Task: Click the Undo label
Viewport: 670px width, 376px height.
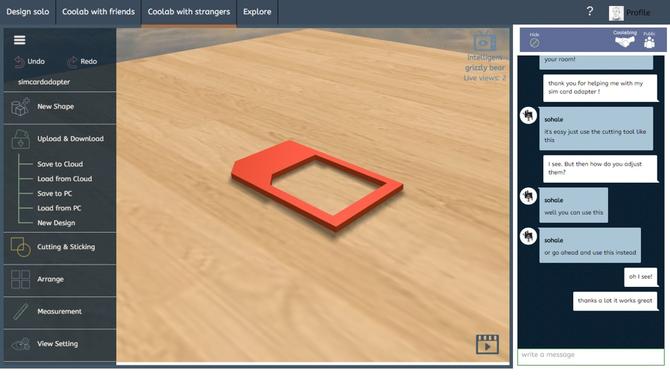Action: [36, 62]
